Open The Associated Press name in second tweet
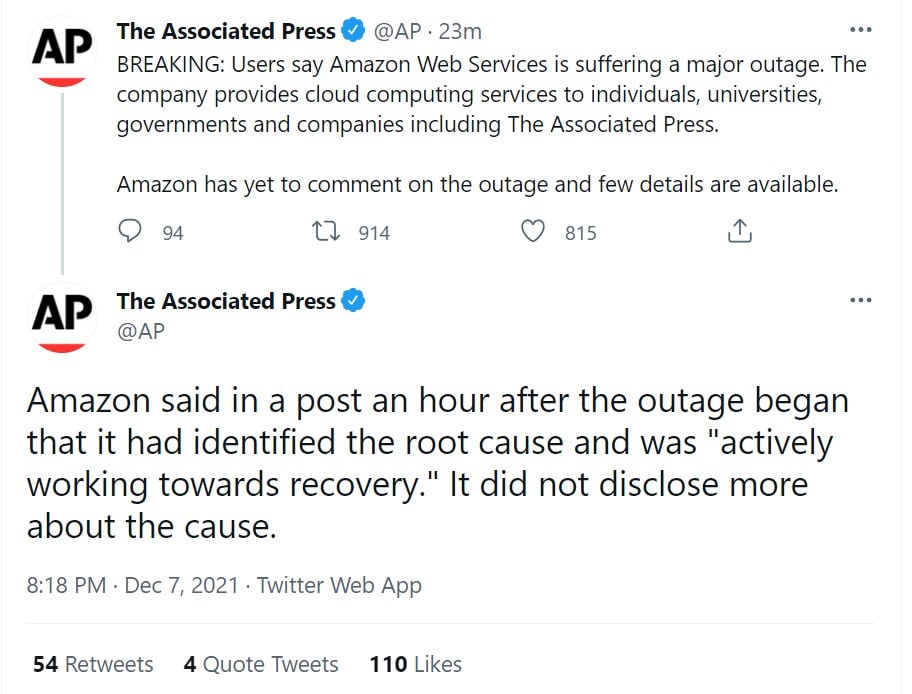Viewport: 912px width, 694px height. tap(226, 301)
